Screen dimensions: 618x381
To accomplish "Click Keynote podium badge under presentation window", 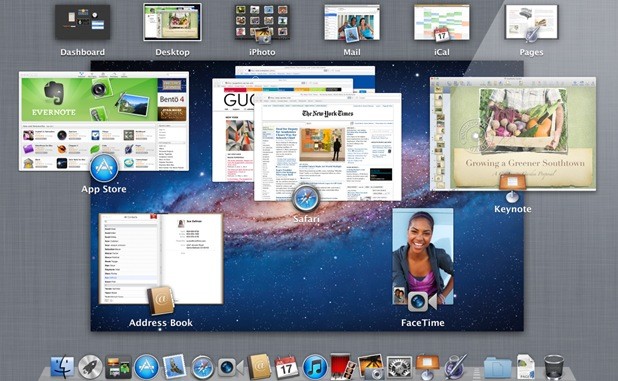I will coord(512,187).
